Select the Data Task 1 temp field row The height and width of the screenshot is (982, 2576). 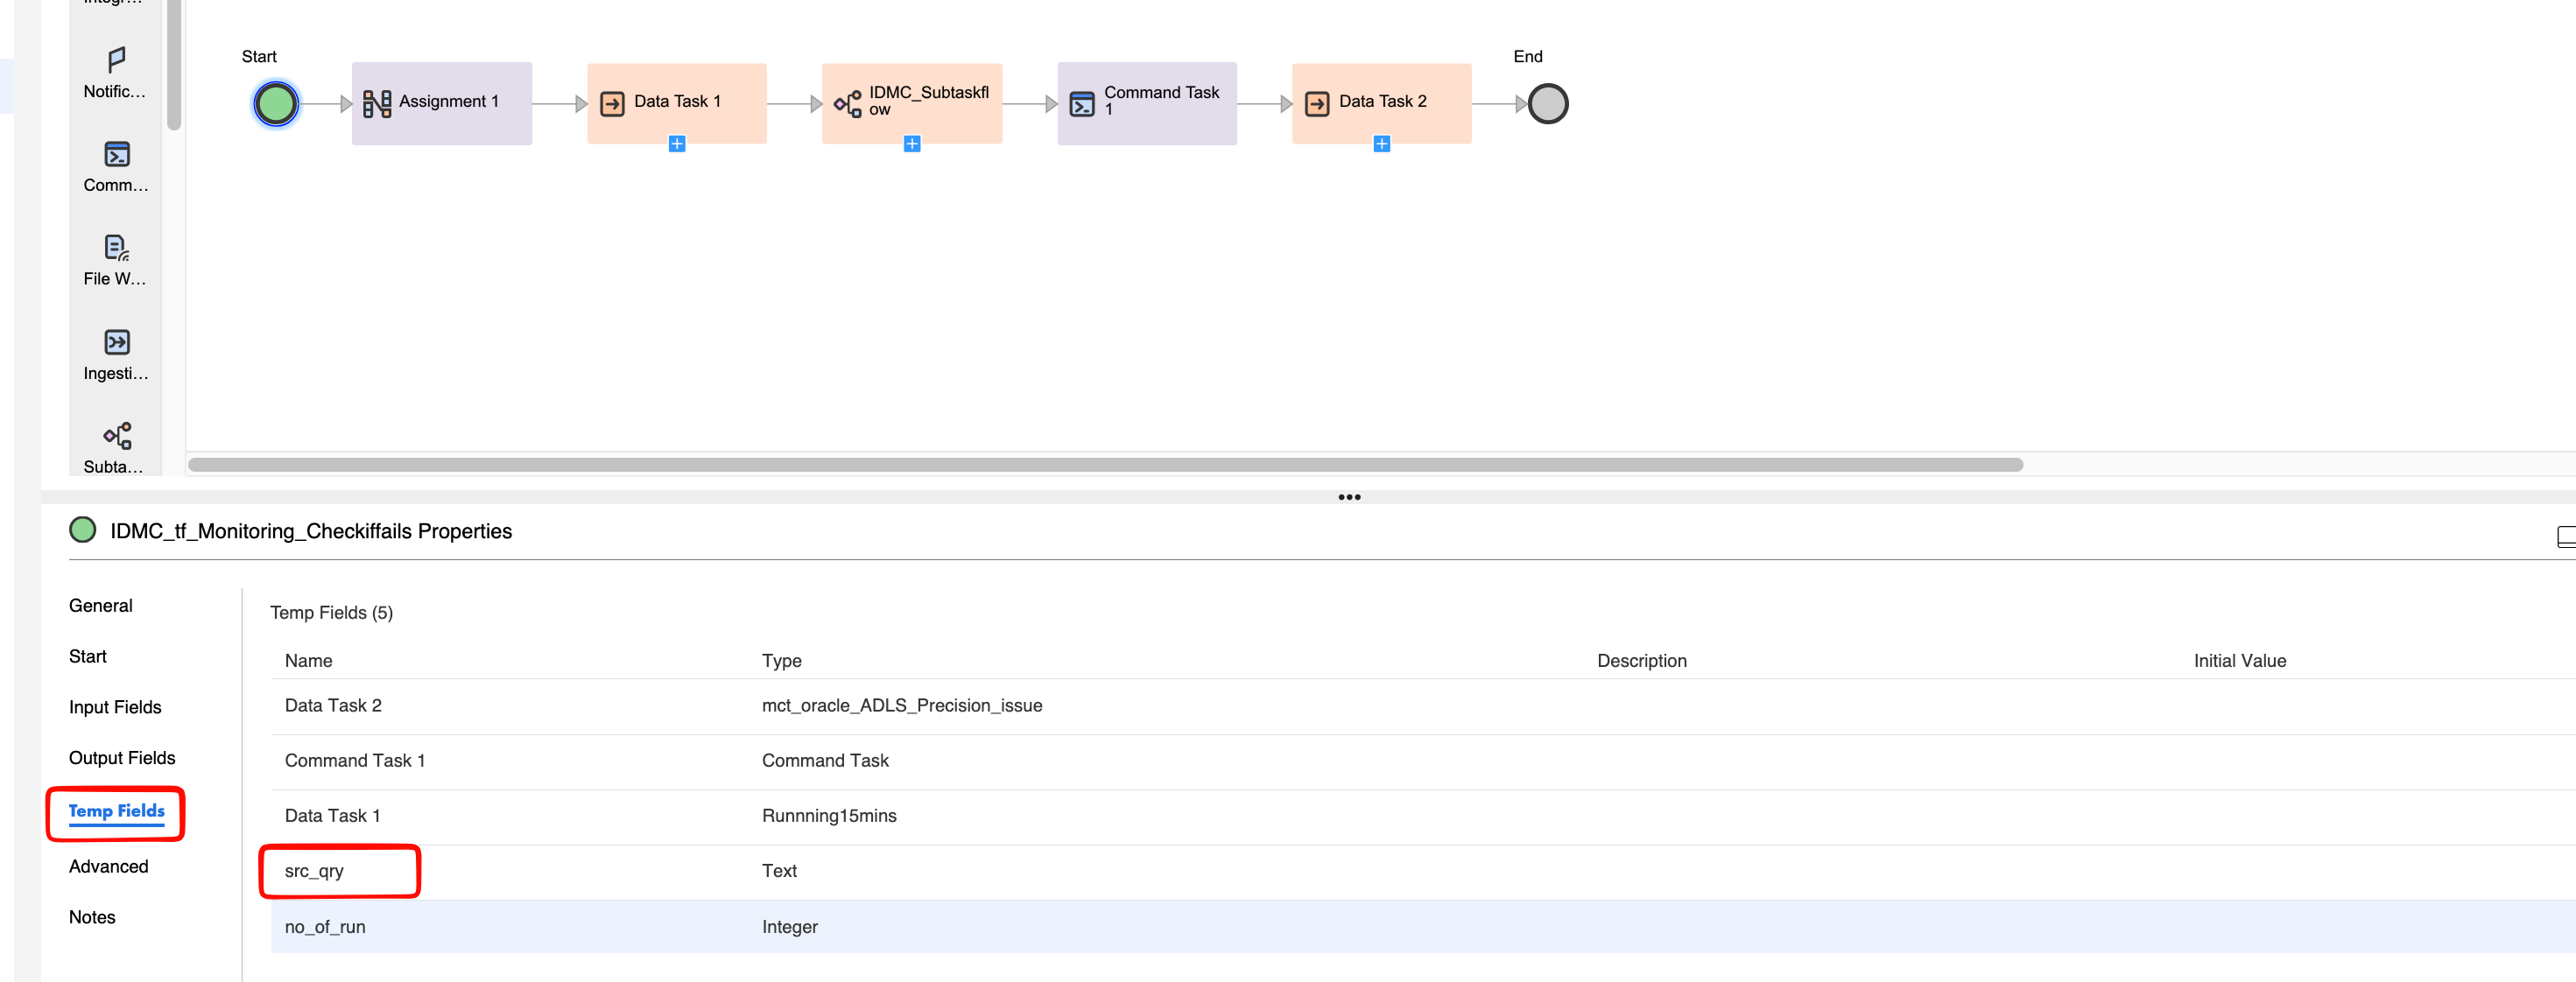1423,816
